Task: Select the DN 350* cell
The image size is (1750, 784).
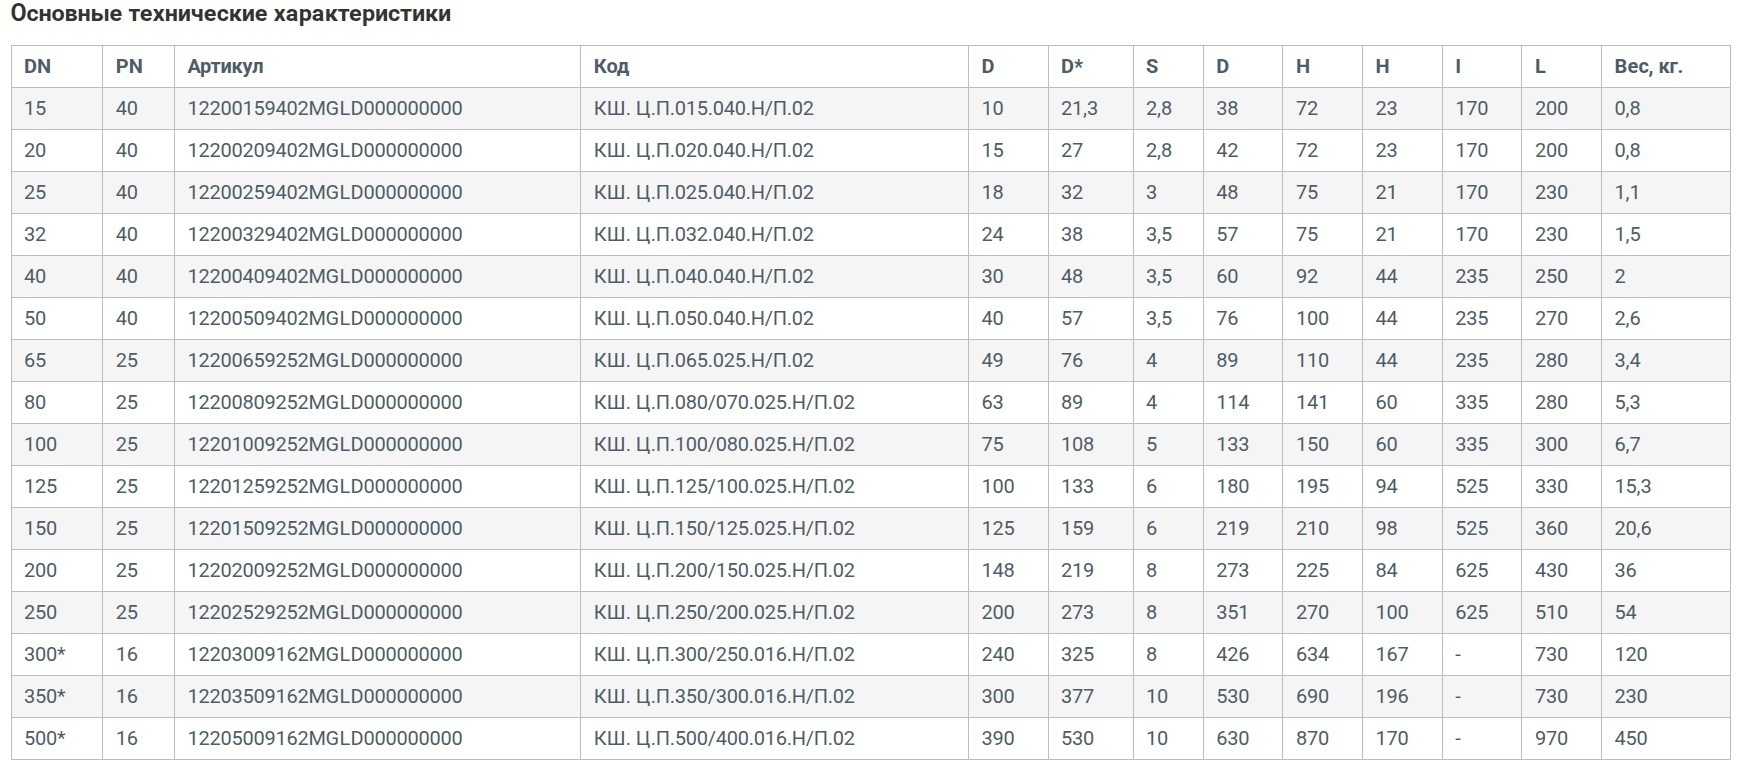Action: pos(45,696)
